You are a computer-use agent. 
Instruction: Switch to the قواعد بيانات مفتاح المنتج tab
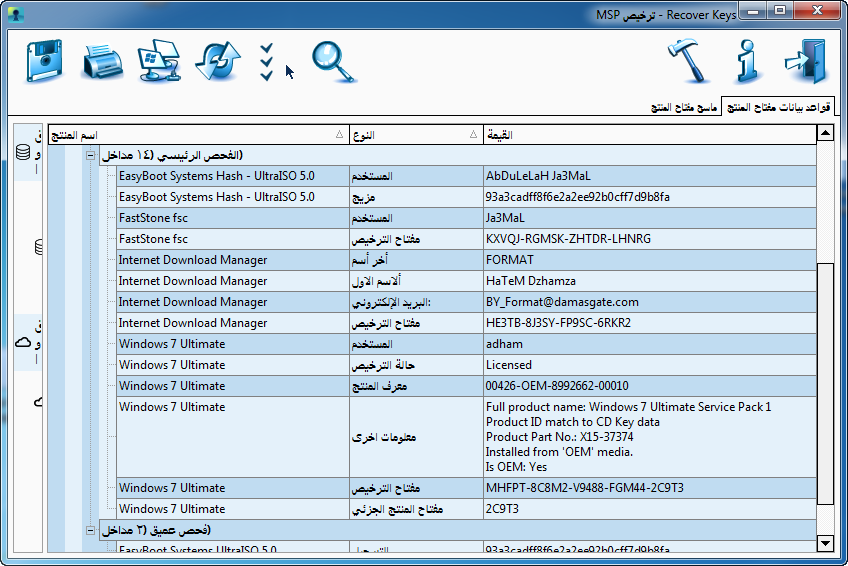click(x=778, y=107)
